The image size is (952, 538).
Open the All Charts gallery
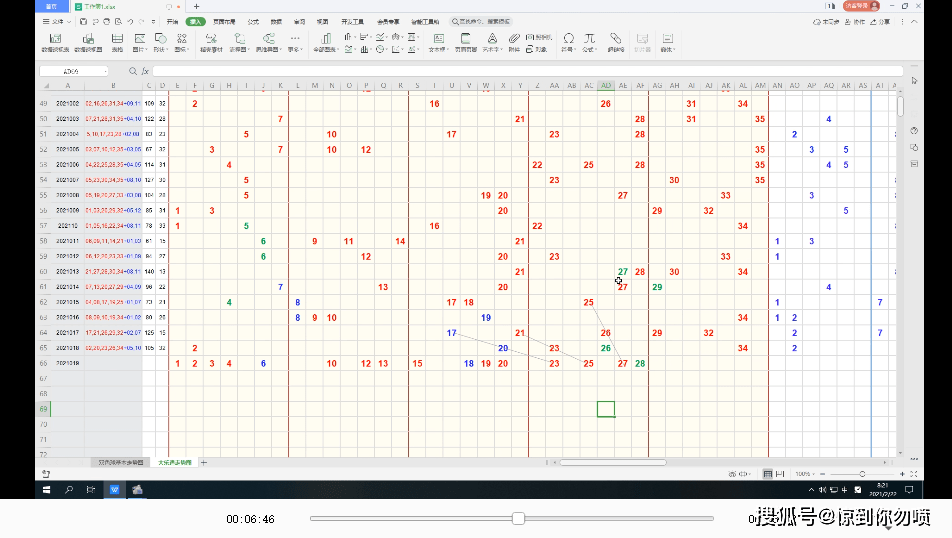(x=325, y=42)
